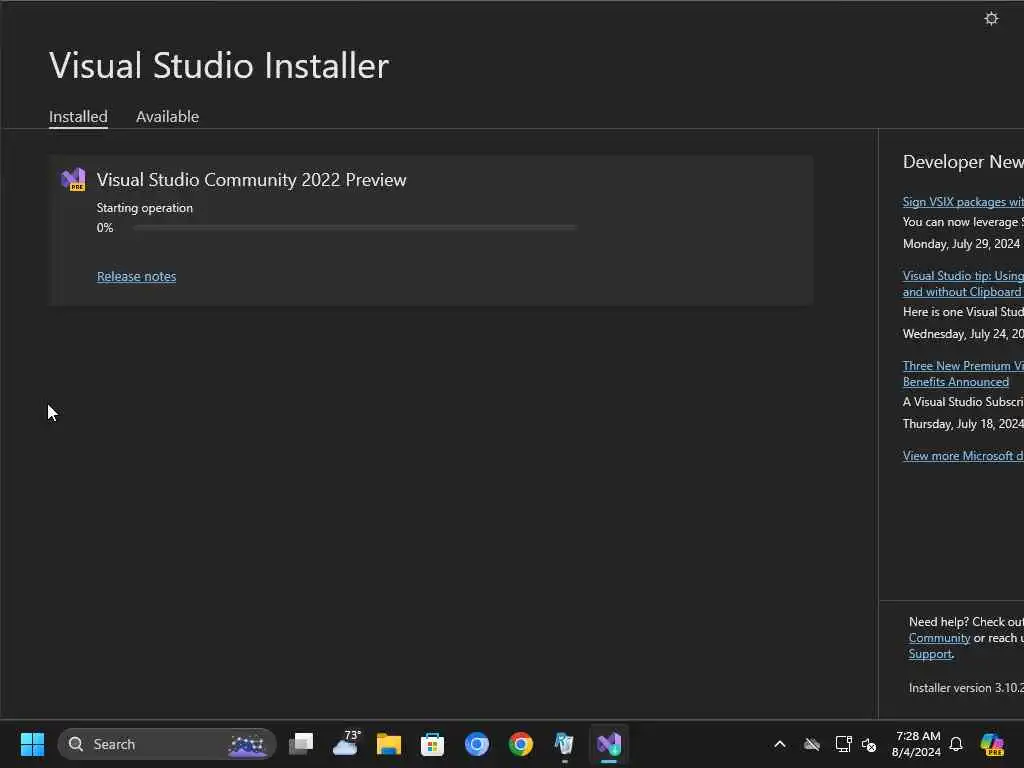Open the Support link
Viewport: 1024px width, 768px height.
pos(930,654)
